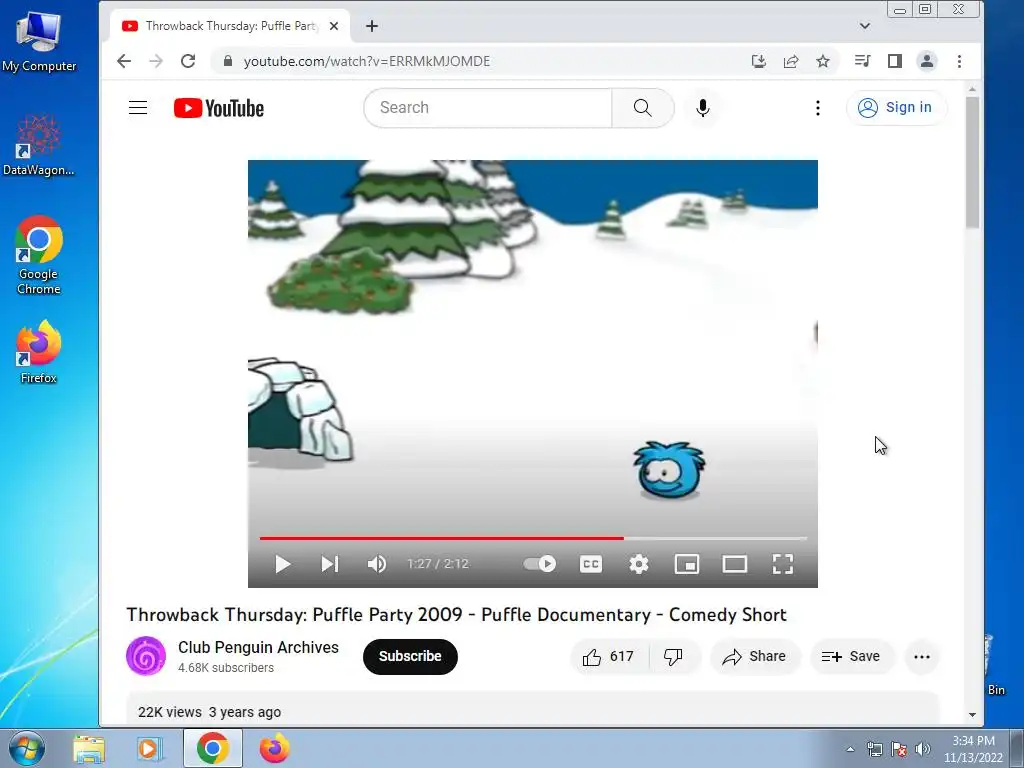
Task: Open more actions ellipsis button
Action: click(921, 656)
